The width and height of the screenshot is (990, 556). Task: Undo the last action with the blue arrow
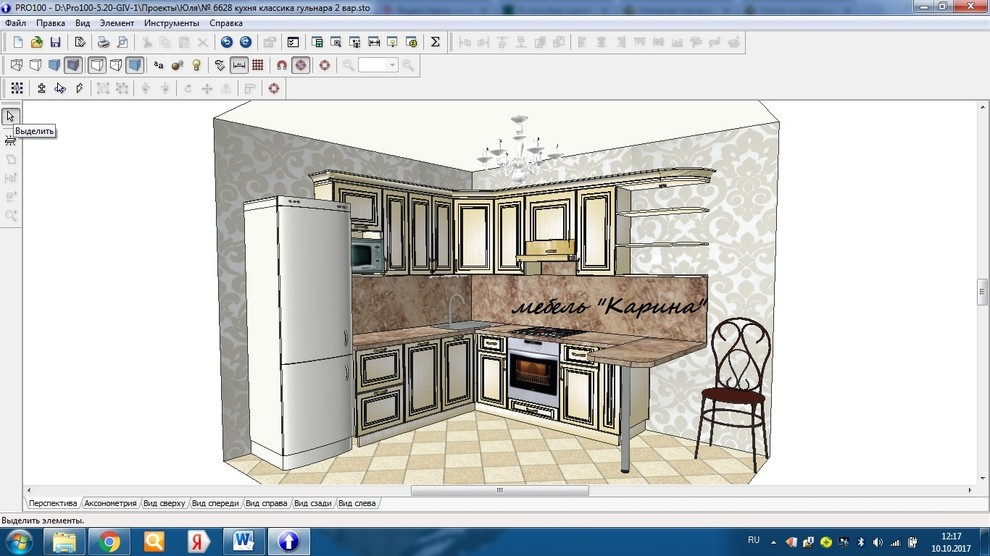pyautogui.click(x=227, y=42)
